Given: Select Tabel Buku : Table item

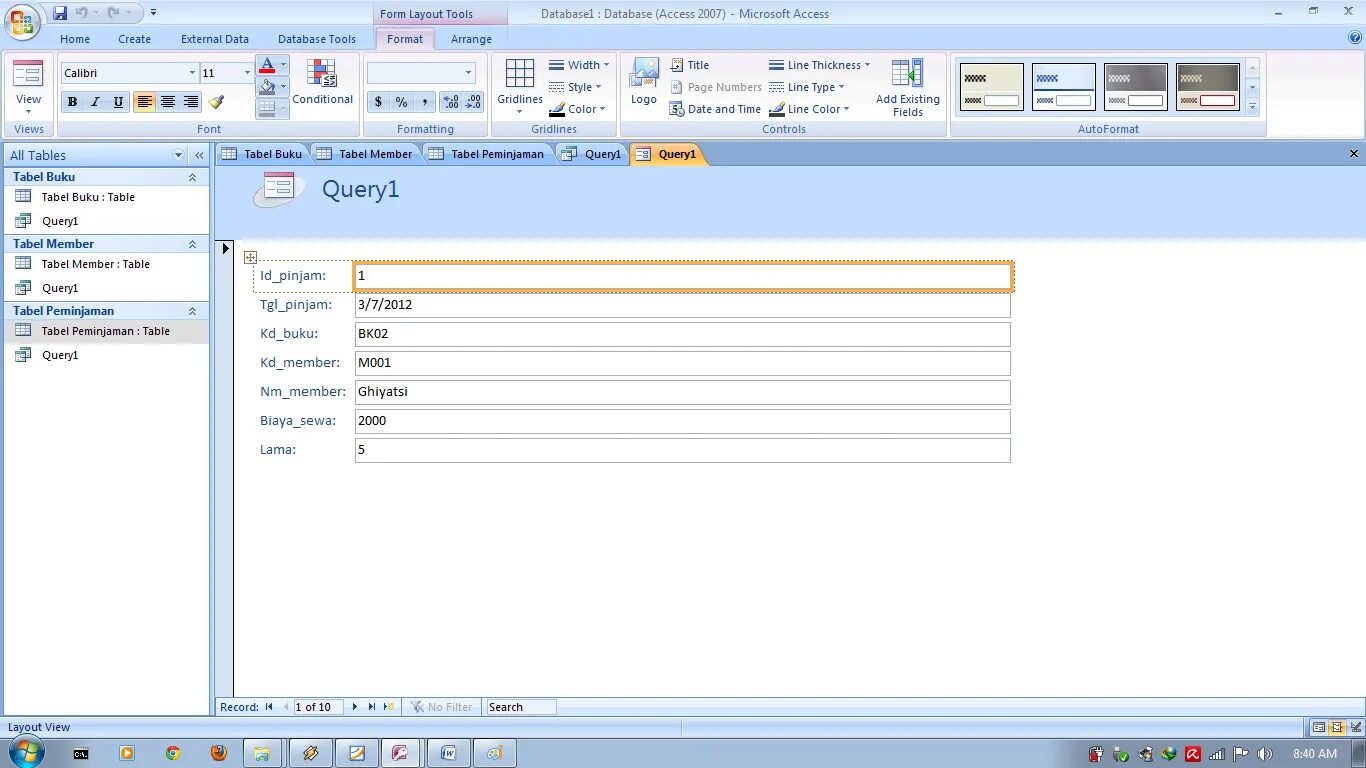Looking at the screenshot, I should click(106, 197).
